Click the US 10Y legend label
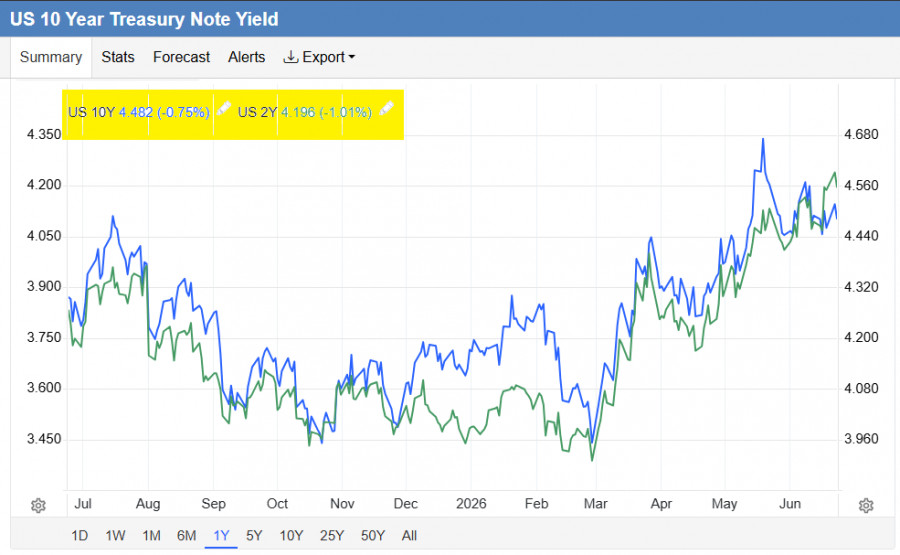 click(x=91, y=112)
